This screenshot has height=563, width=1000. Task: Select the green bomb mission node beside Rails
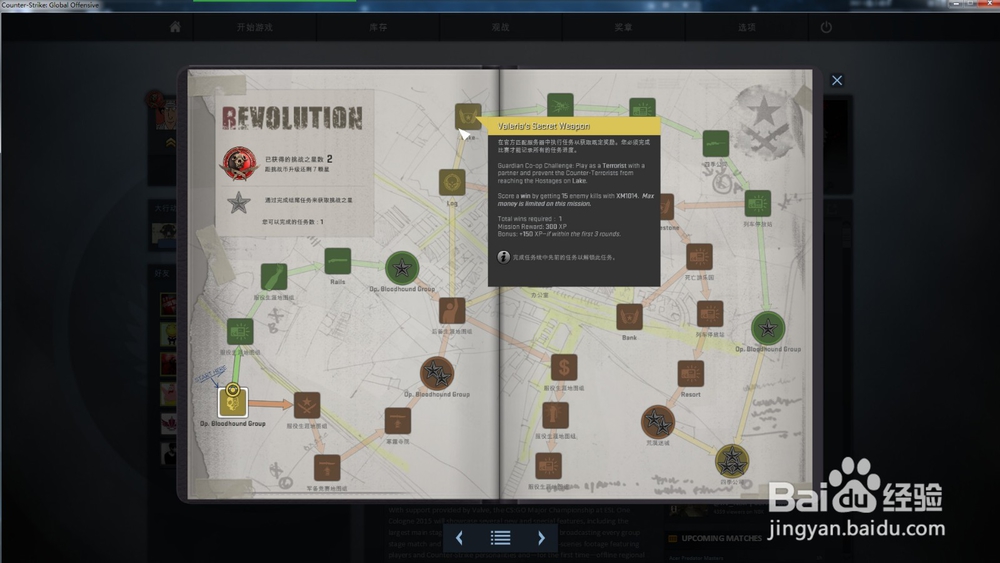[x=274, y=277]
